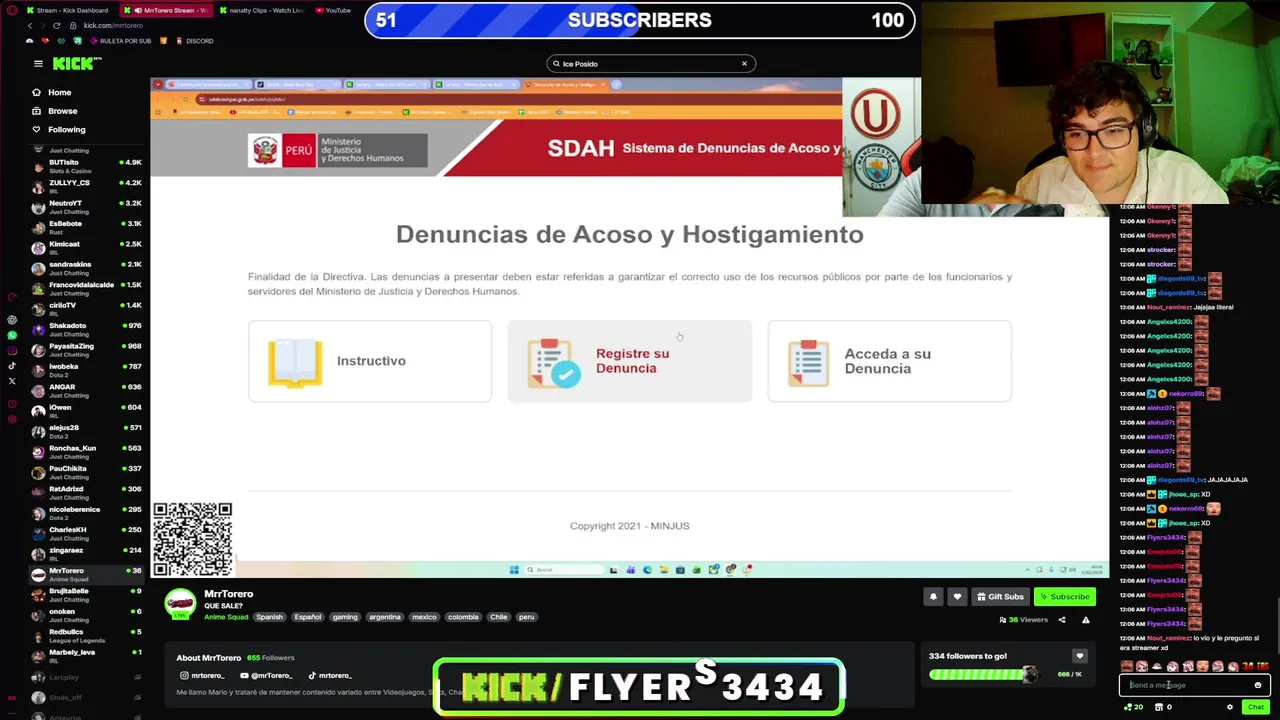Image resolution: width=1280 pixels, height=720 pixels.
Task: Open Anime Squad category link
Action: point(226,617)
